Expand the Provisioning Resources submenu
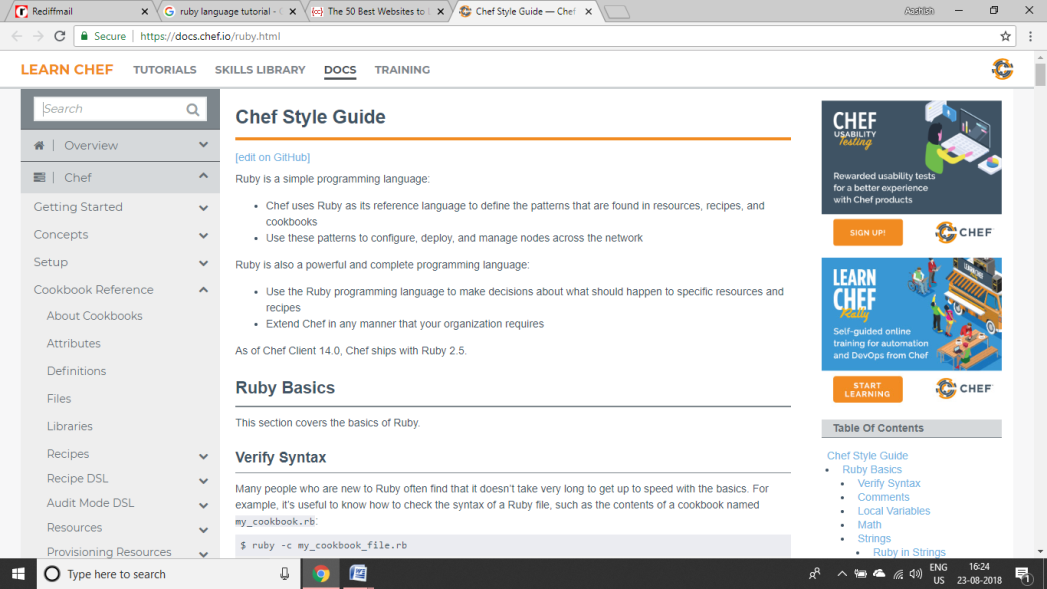 [203, 554]
